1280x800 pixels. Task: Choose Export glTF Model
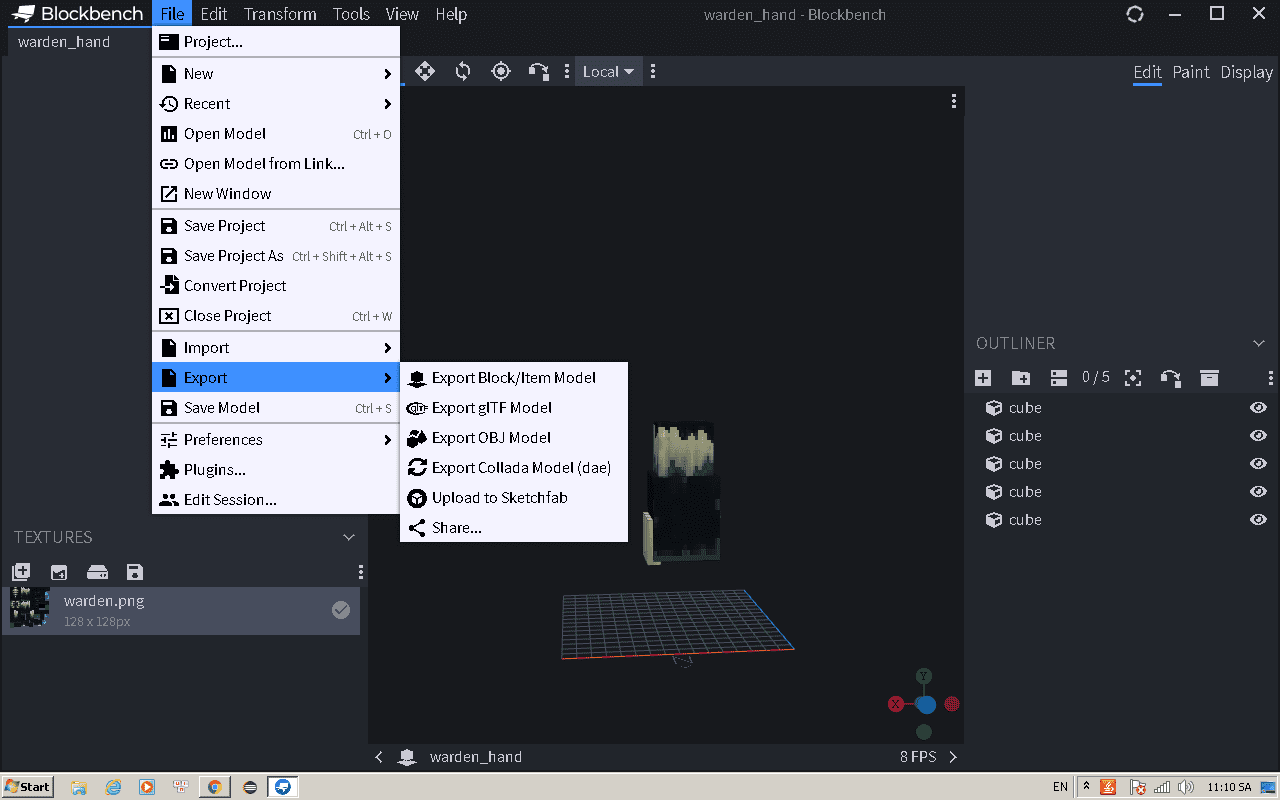click(514, 408)
